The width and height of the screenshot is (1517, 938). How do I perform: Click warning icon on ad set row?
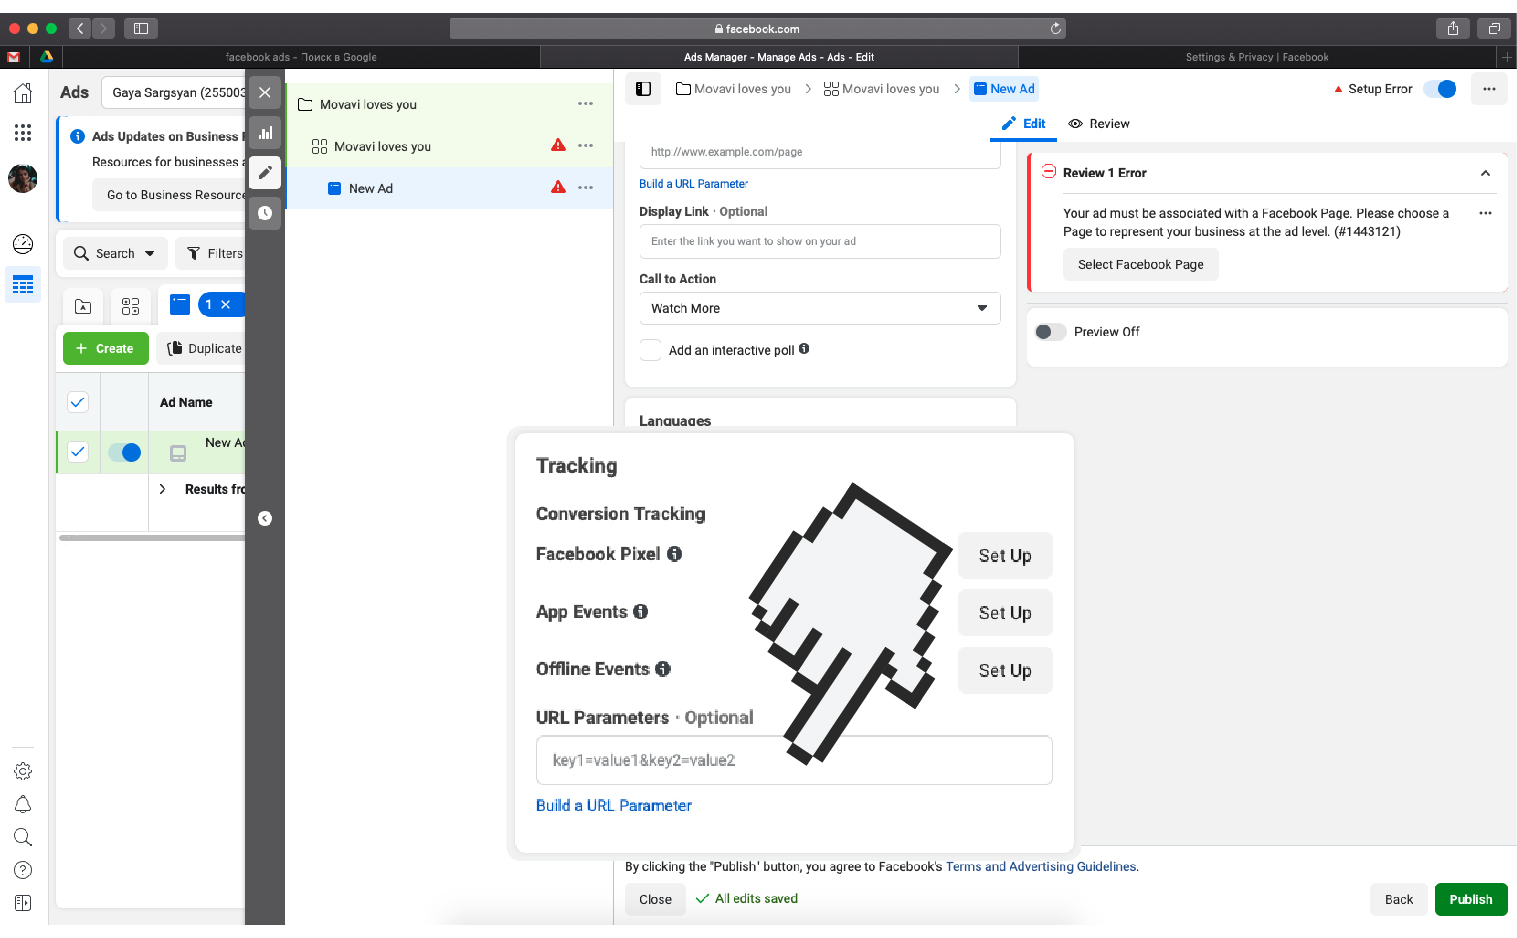[558, 145]
